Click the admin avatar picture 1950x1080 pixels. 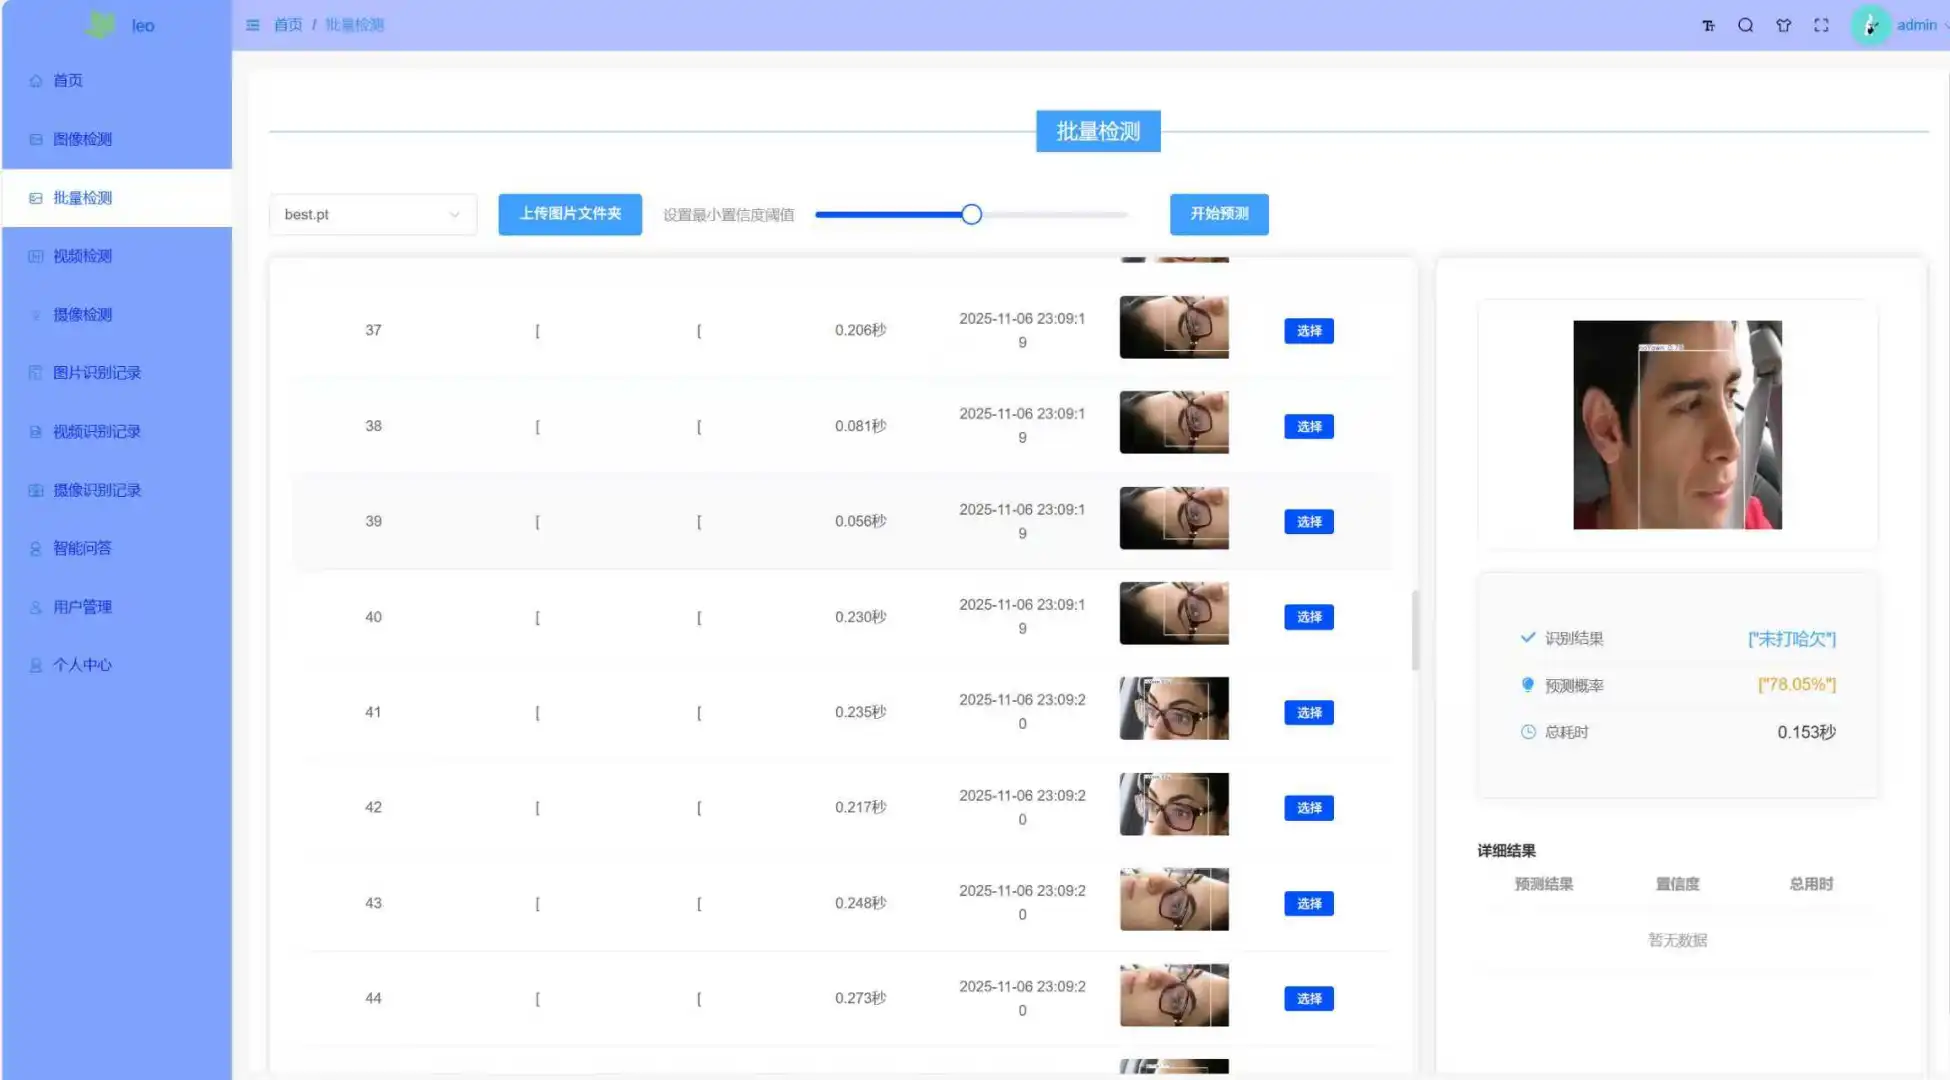[x=1869, y=25]
